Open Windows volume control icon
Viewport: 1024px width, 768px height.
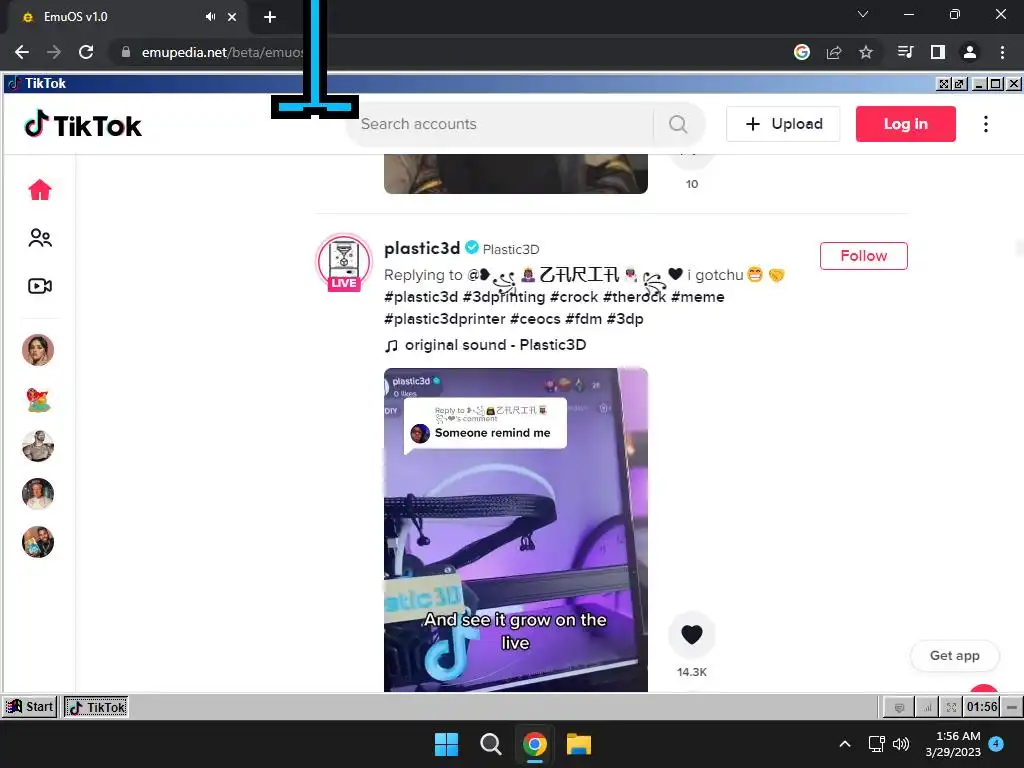[x=901, y=744]
